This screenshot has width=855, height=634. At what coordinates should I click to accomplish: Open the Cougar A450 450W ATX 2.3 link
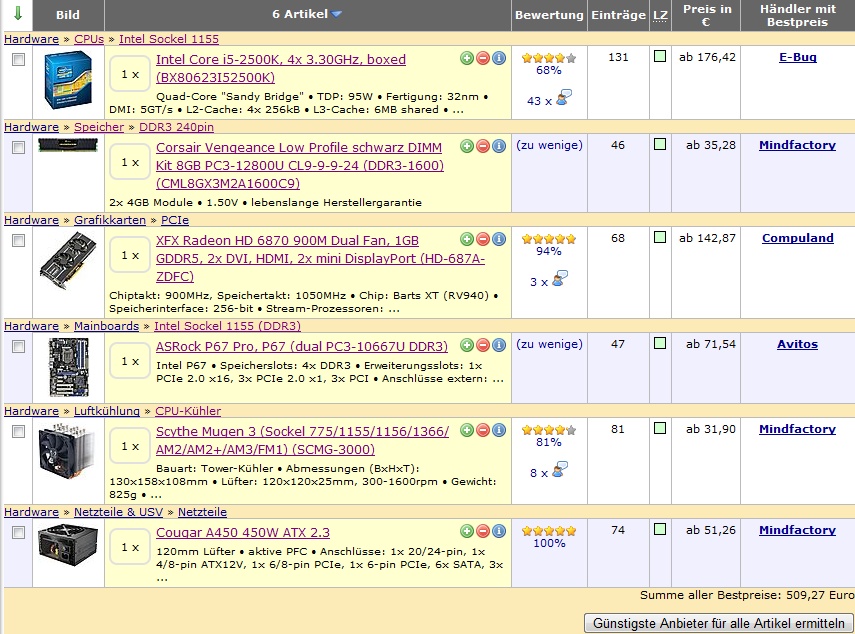click(x=243, y=533)
